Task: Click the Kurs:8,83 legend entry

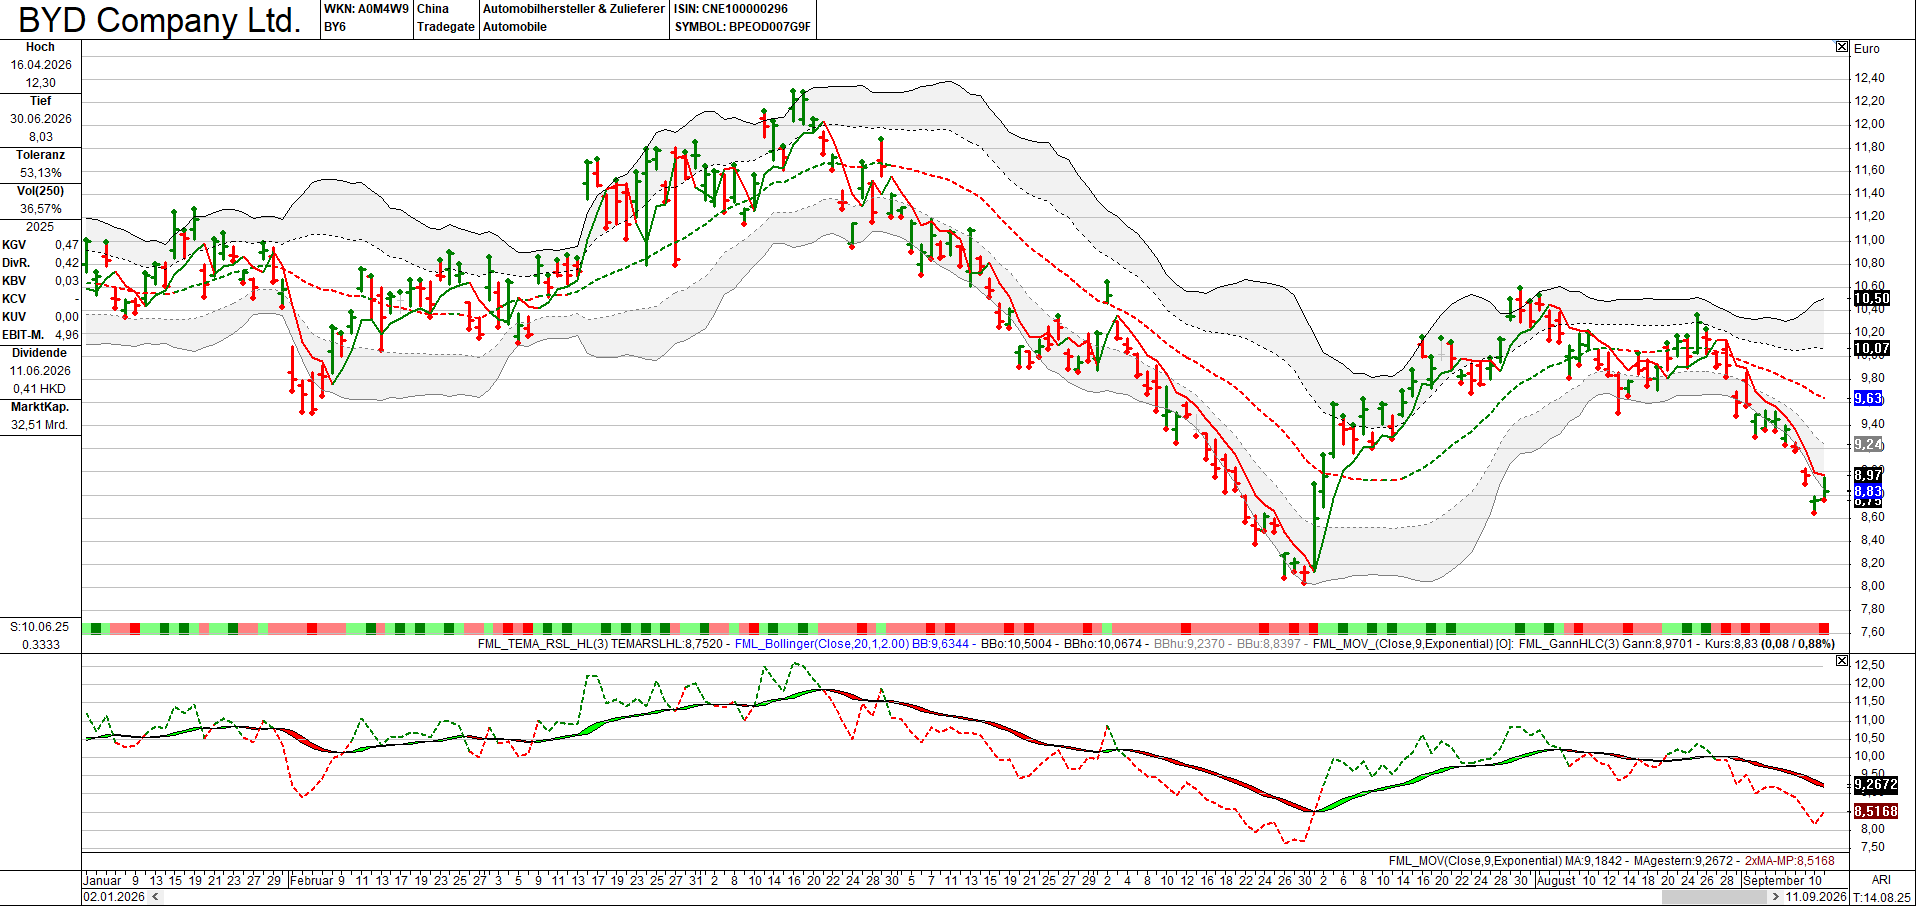Action: pyautogui.click(x=1731, y=644)
